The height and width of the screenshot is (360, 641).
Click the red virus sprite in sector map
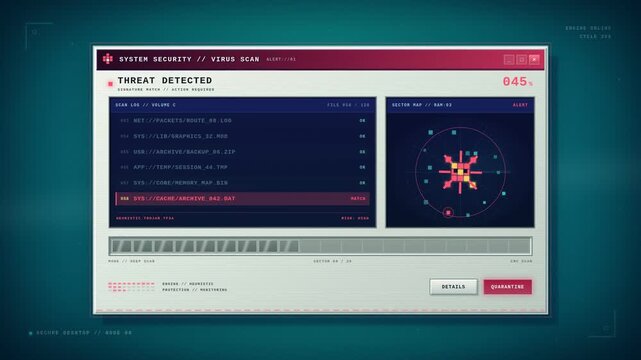(x=460, y=172)
